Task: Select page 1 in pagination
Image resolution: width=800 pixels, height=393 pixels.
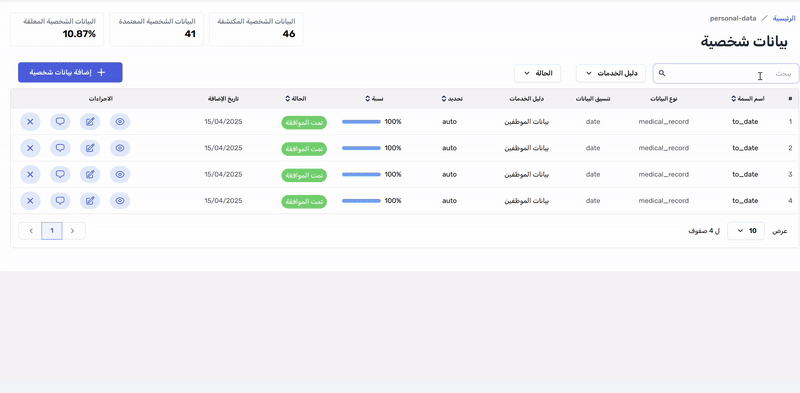Action: [x=52, y=231]
